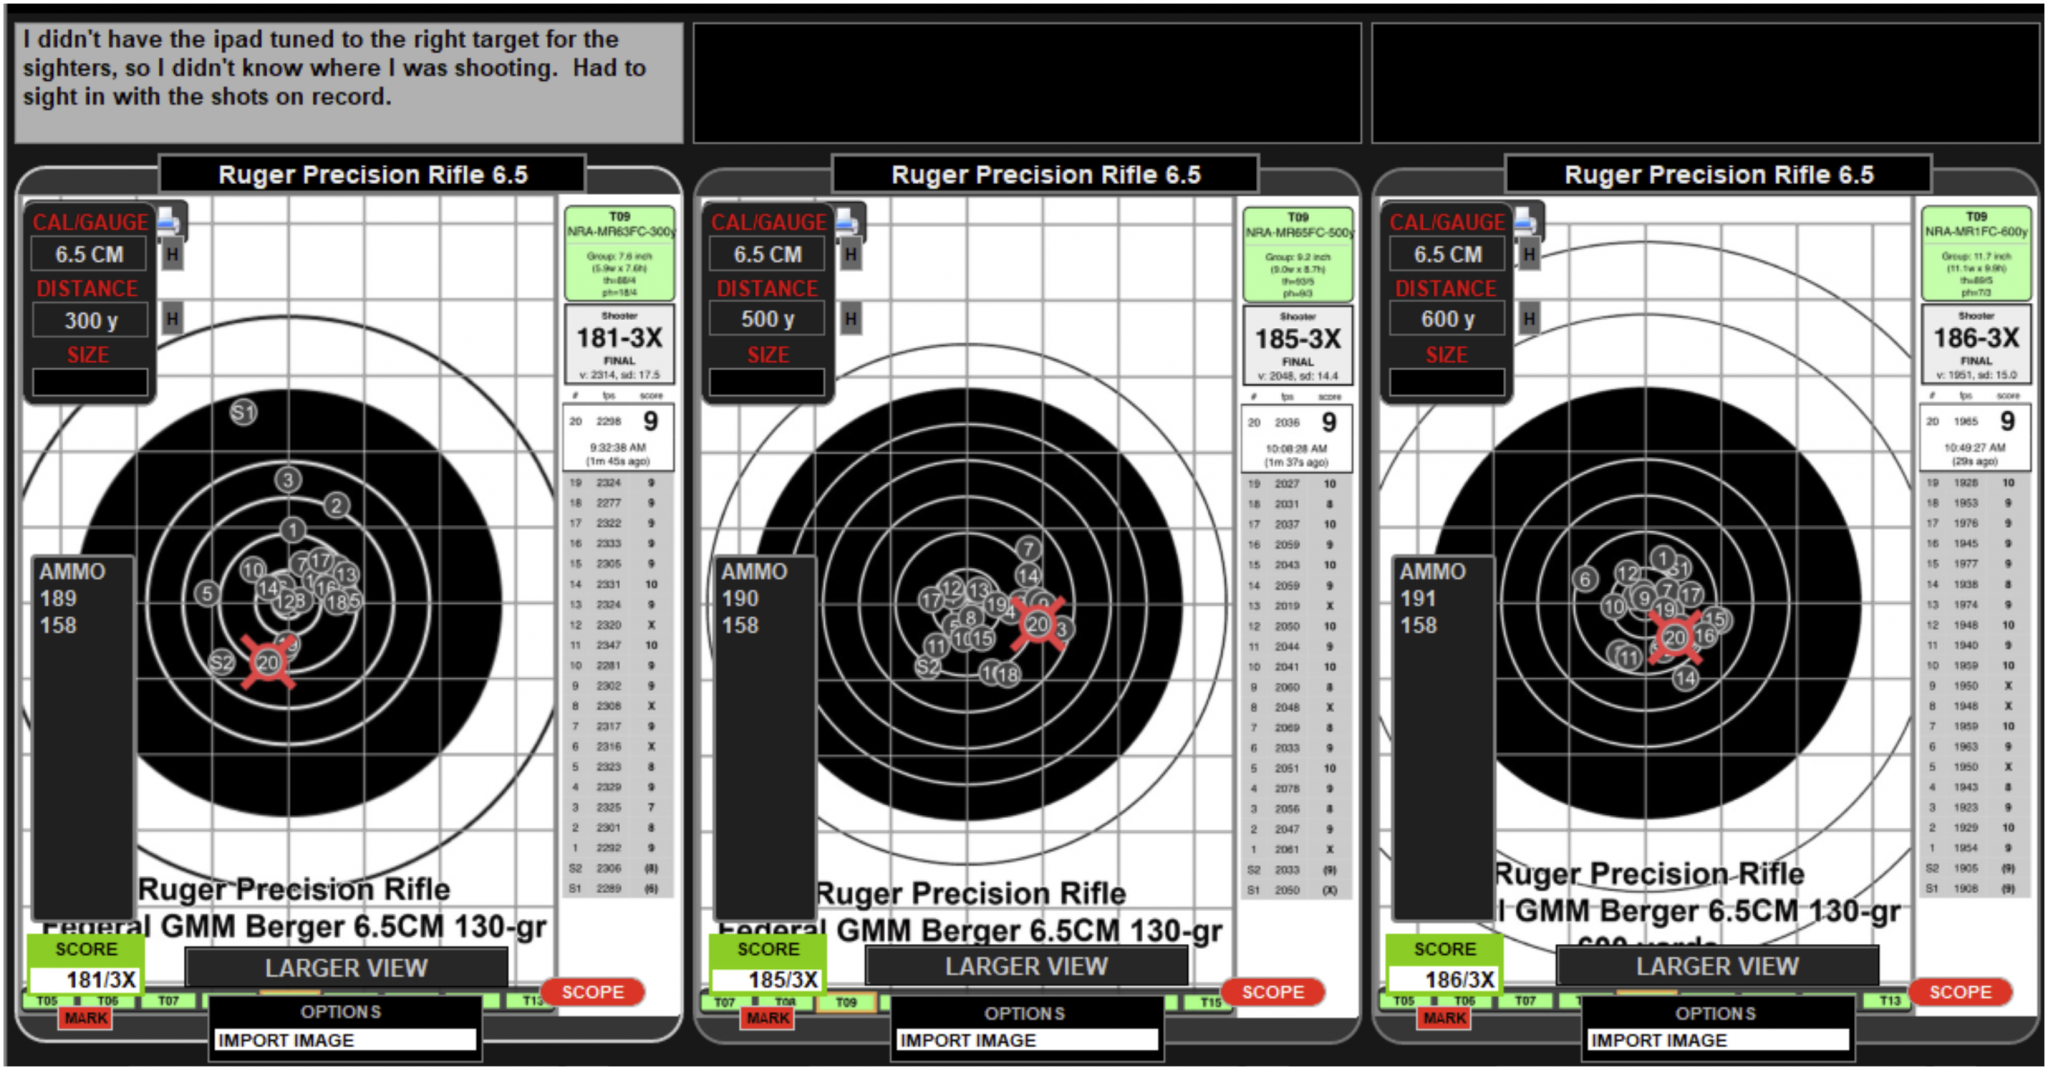
Task: Click printer icon on 600 y panel
Action: coord(1526,221)
